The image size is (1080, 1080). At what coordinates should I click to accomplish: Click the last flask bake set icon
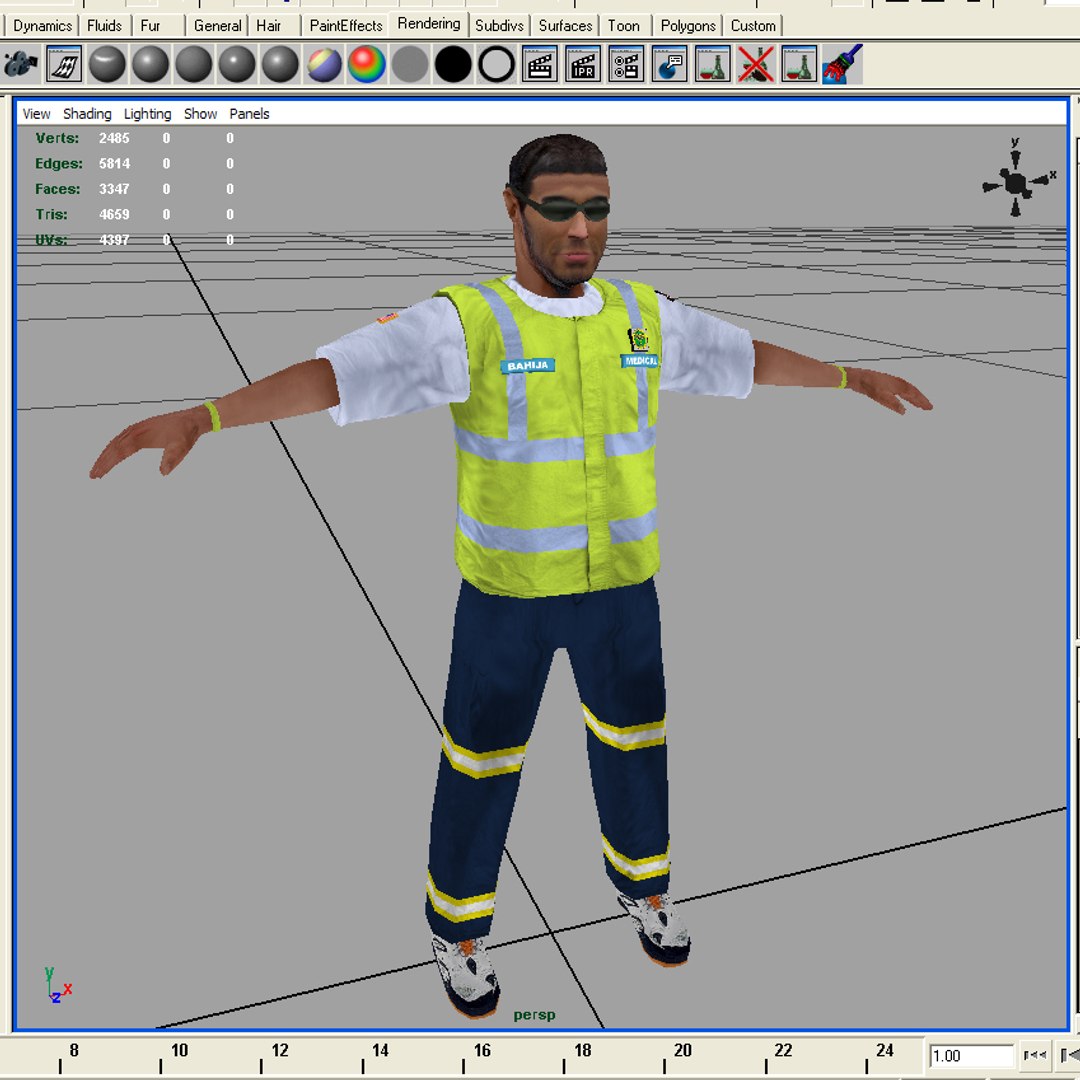coord(800,65)
